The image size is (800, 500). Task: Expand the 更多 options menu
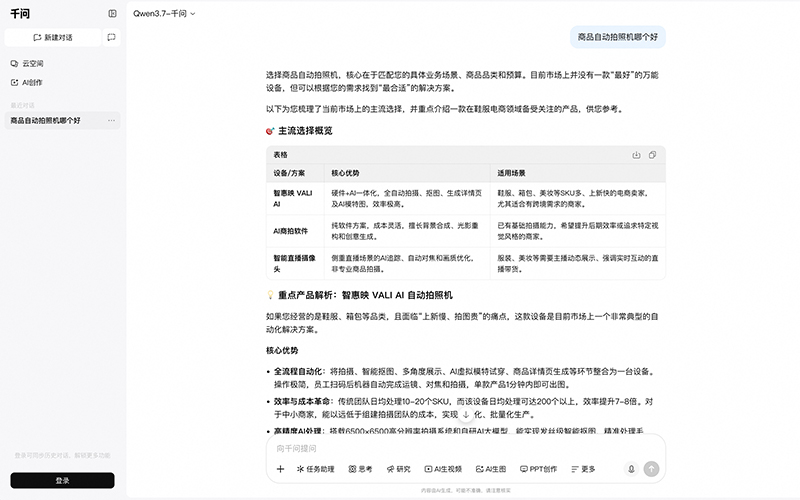pyautogui.click(x=583, y=469)
